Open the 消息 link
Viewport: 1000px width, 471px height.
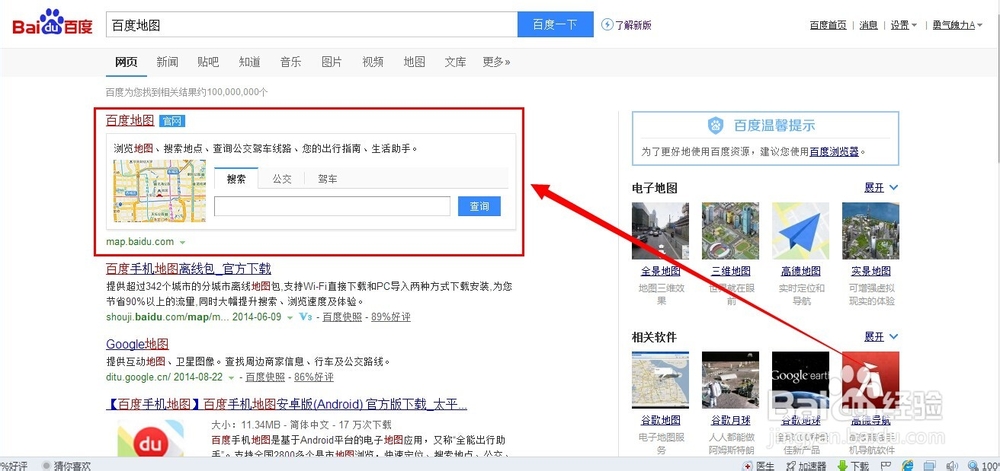coord(869,25)
